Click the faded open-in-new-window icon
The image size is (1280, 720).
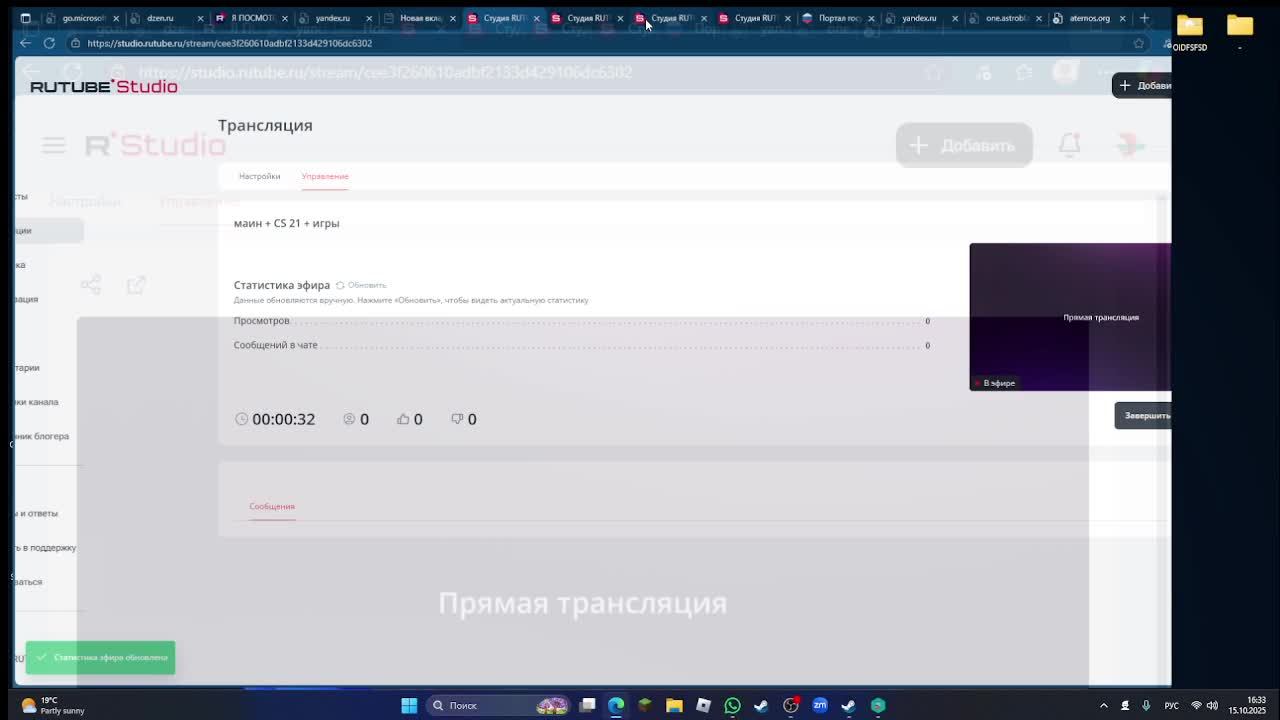click(136, 285)
